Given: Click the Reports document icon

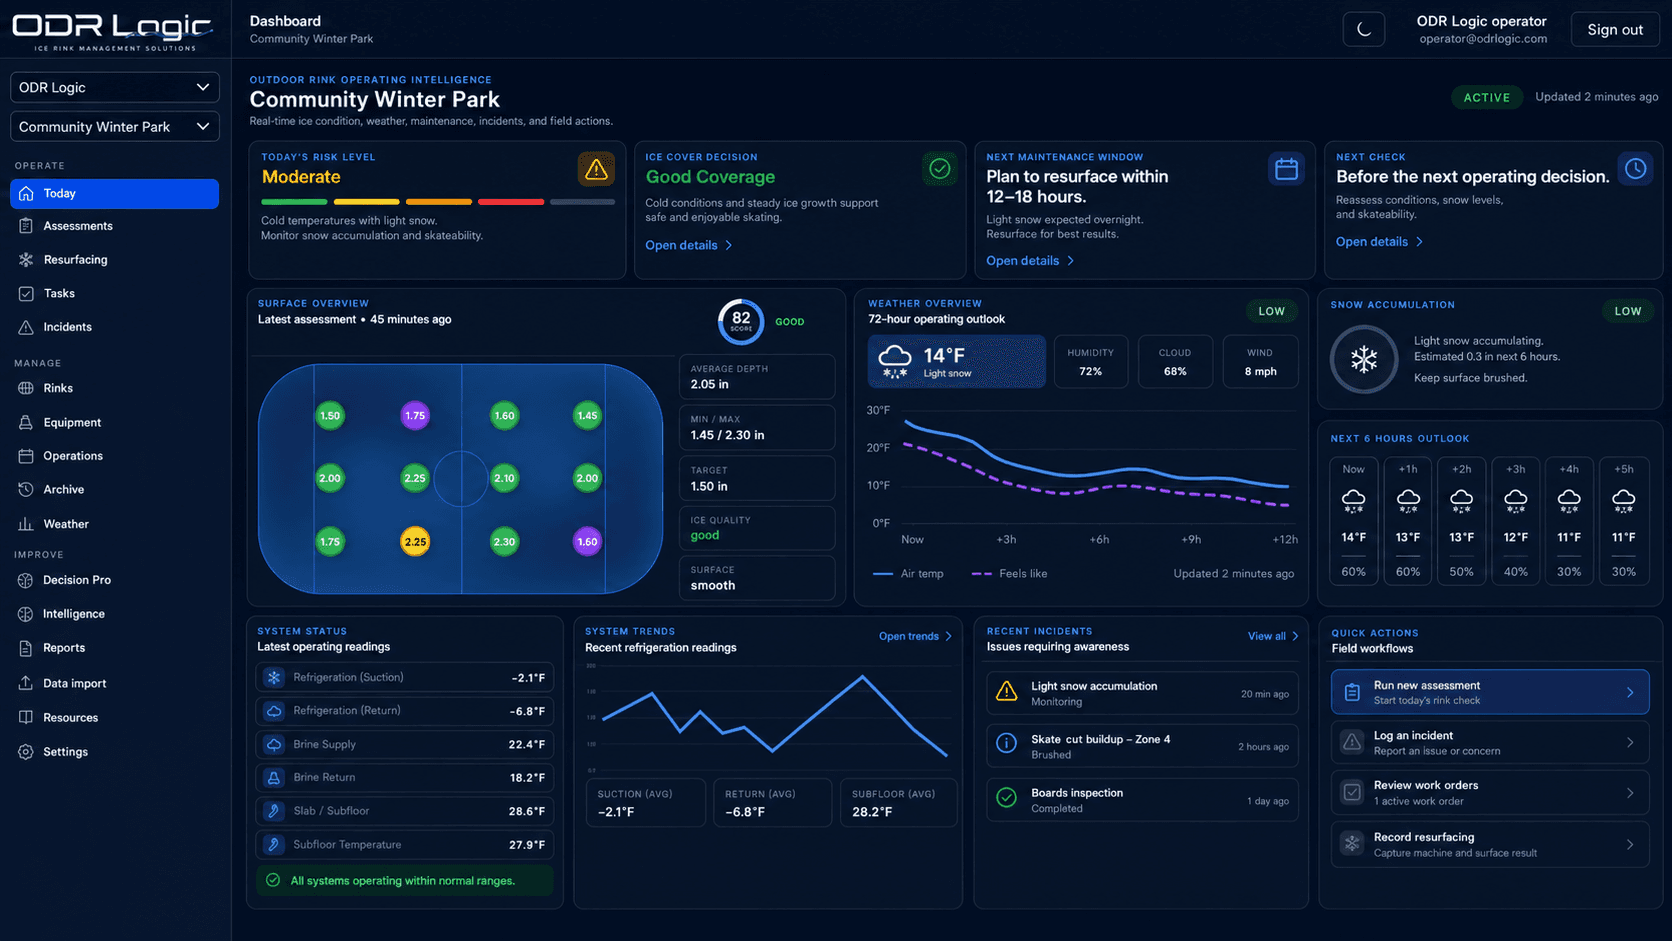Looking at the screenshot, I should [26, 648].
